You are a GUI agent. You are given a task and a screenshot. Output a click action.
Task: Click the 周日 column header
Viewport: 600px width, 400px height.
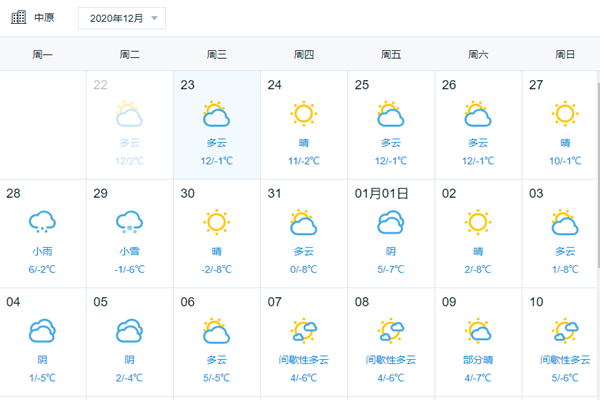point(565,55)
